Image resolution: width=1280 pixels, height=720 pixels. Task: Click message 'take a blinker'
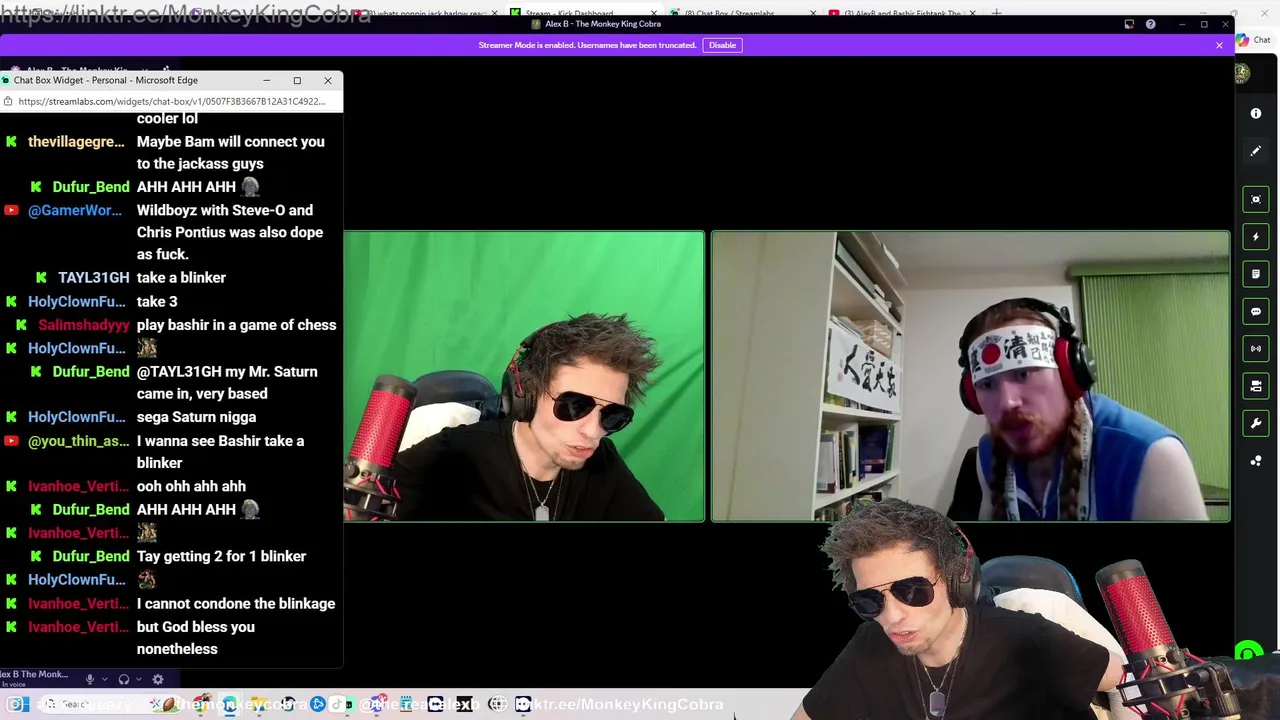(x=181, y=278)
